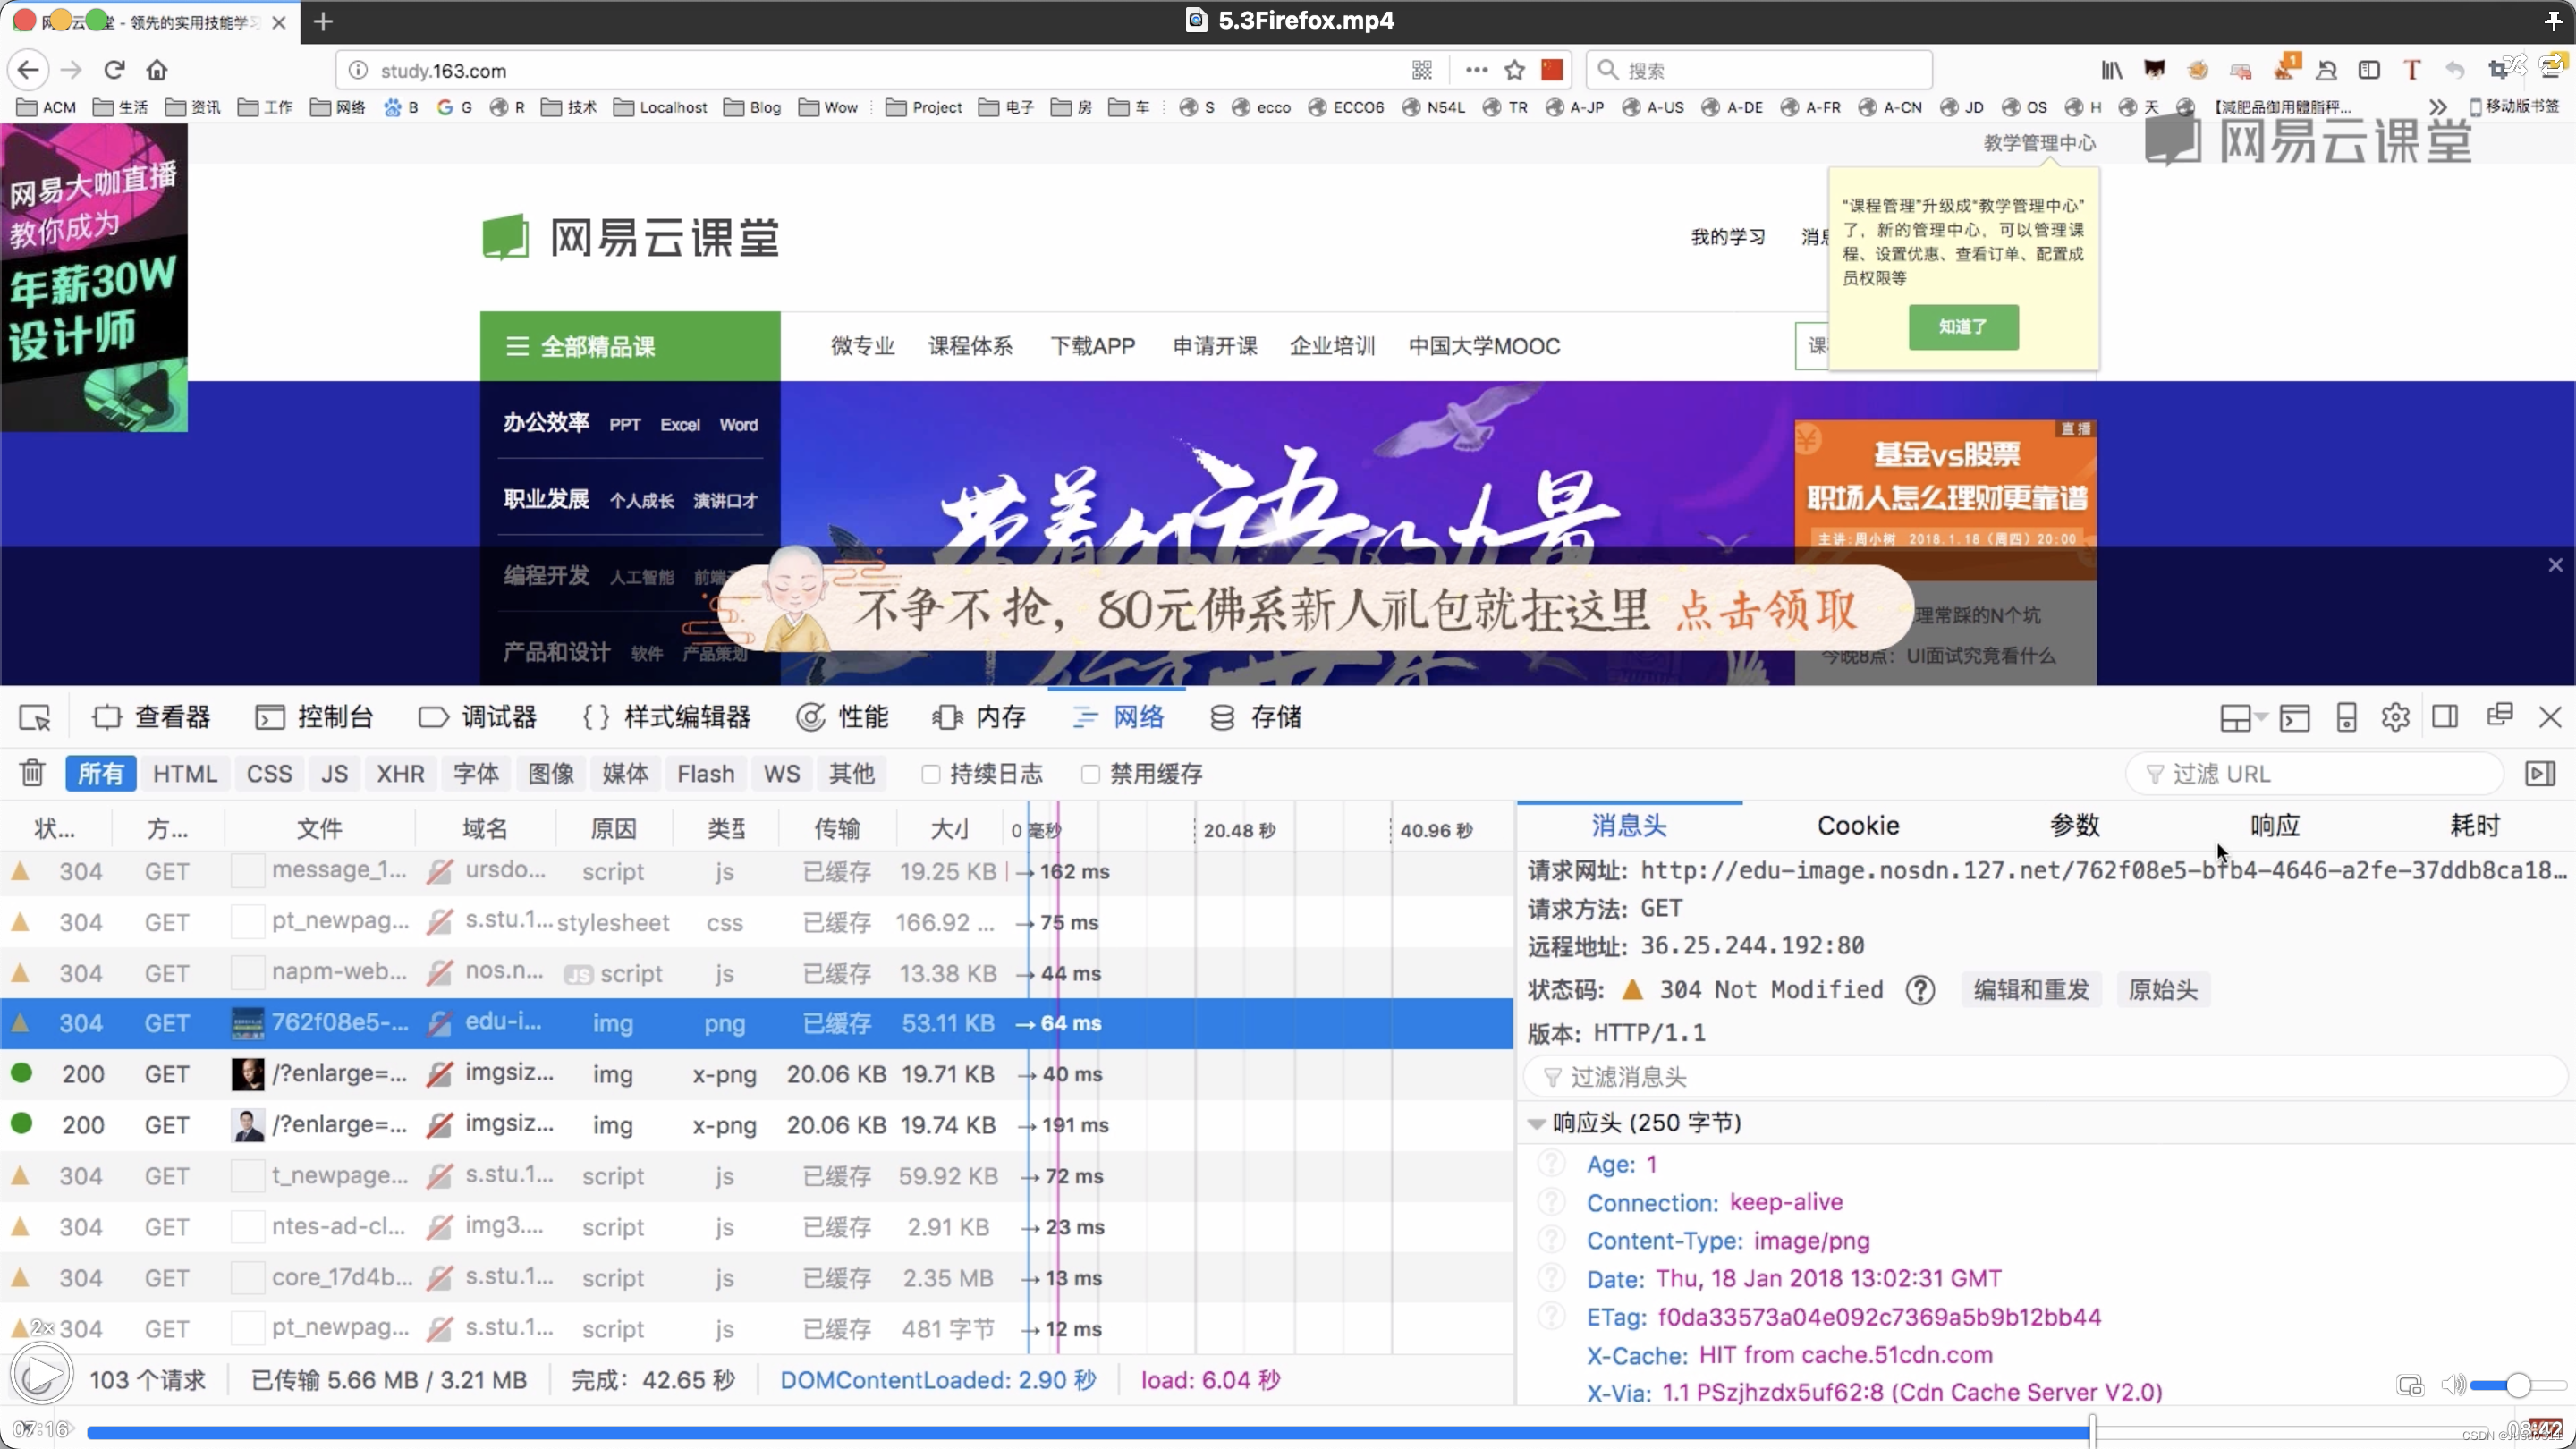Open devtools in separate window

(2499, 715)
